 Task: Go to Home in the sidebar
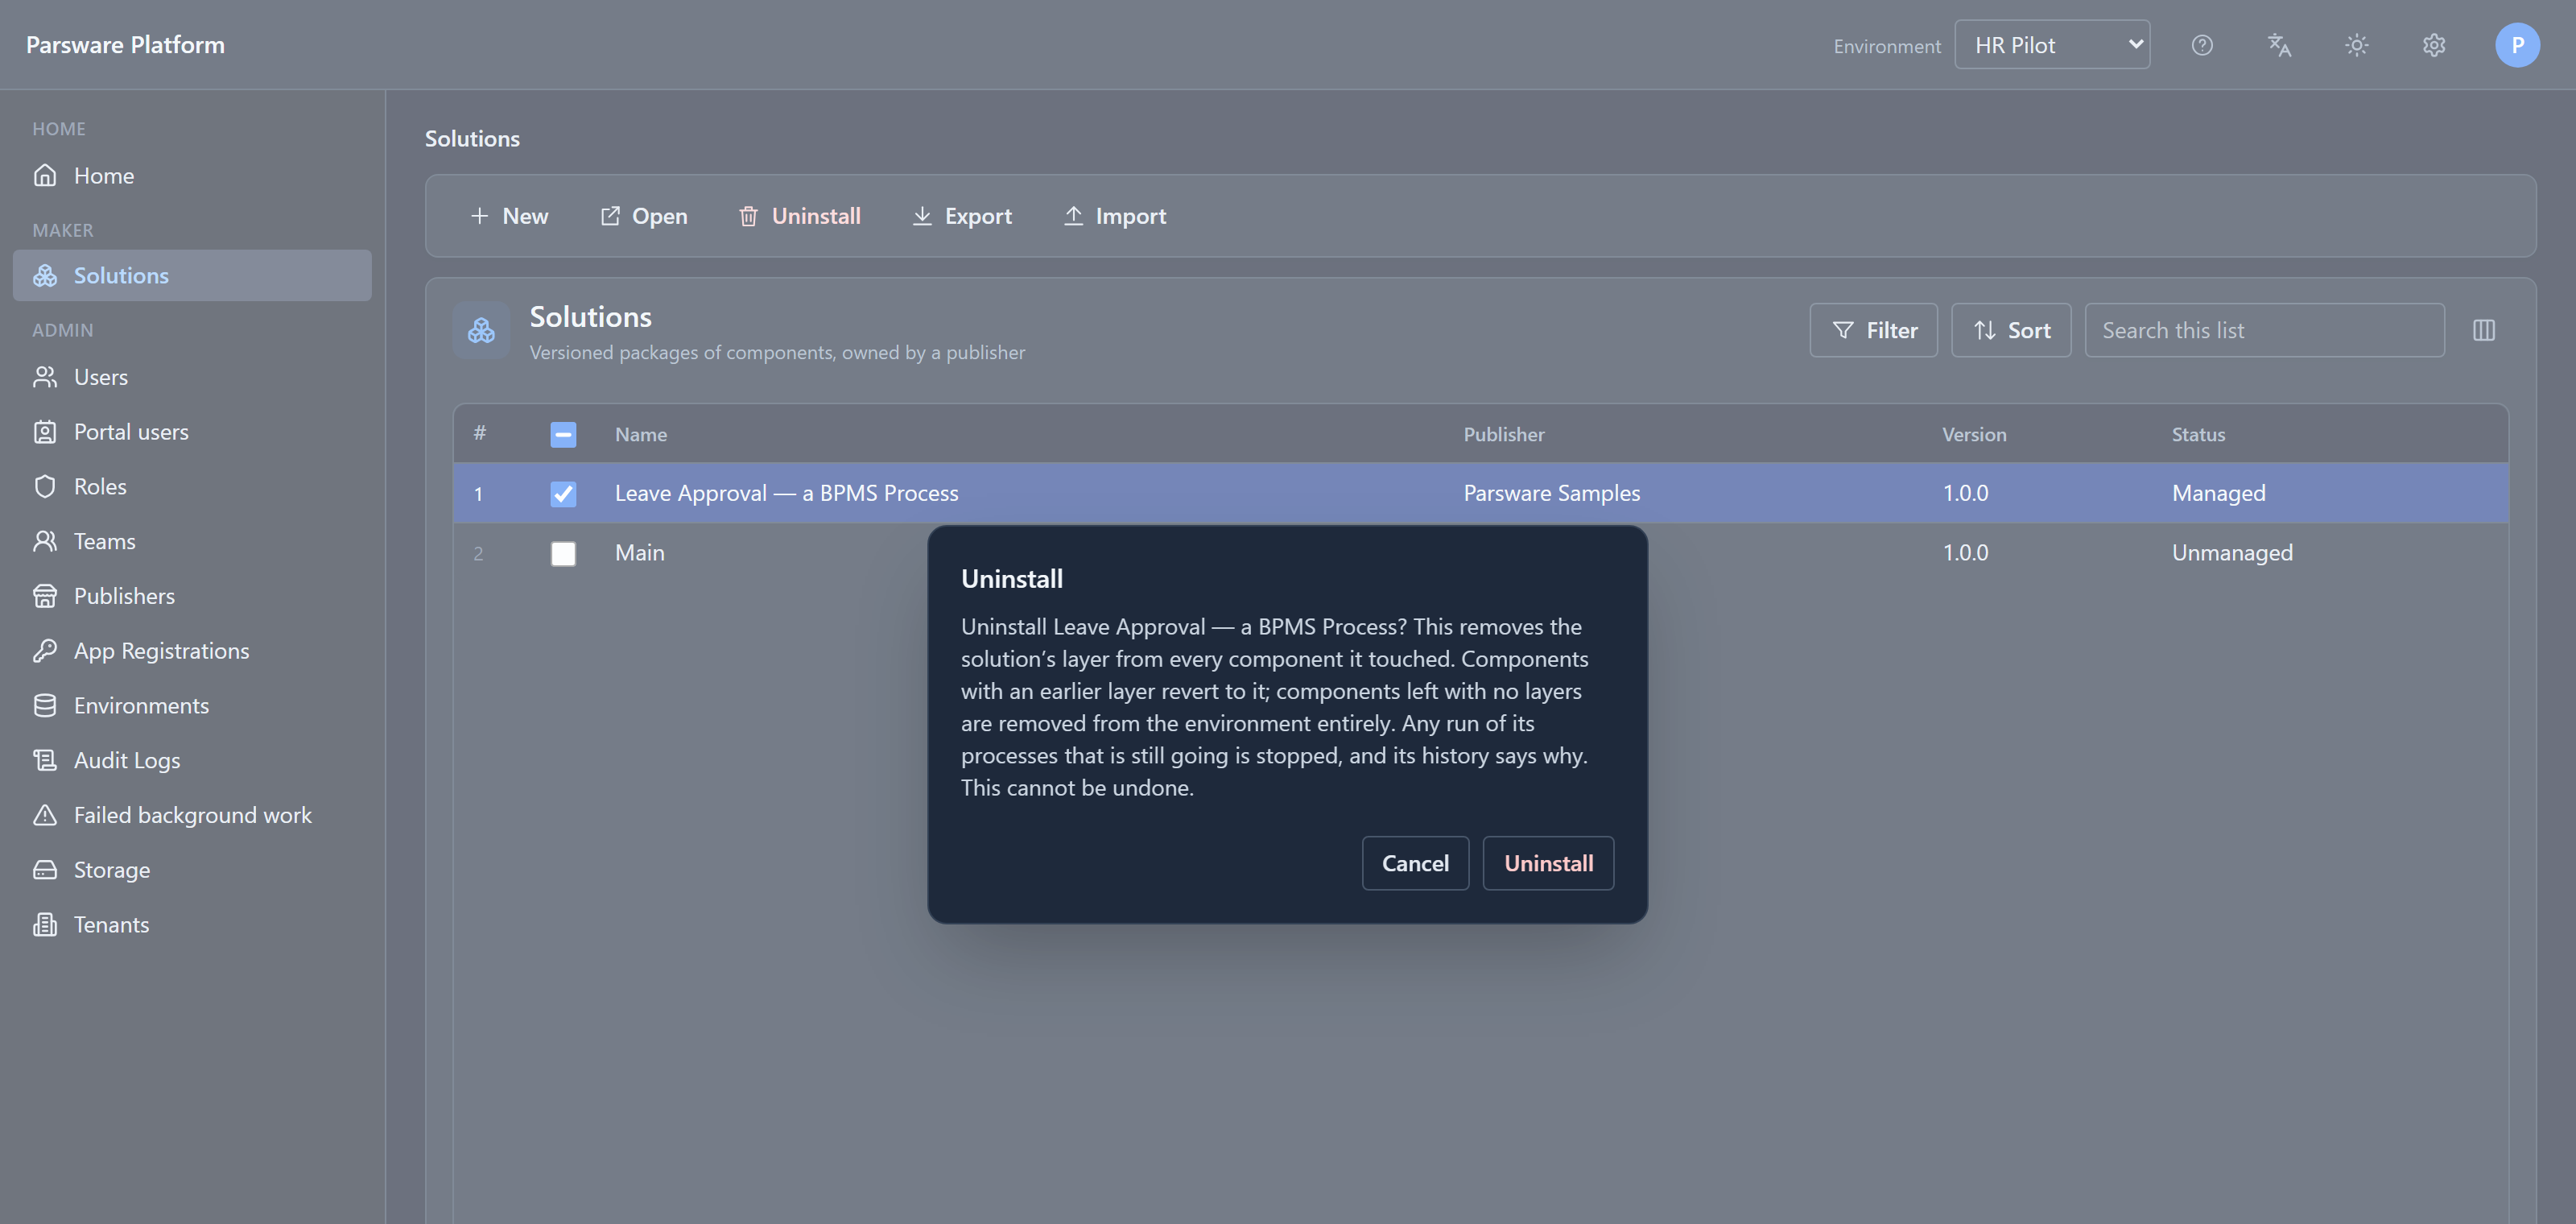tap(192, 176)
